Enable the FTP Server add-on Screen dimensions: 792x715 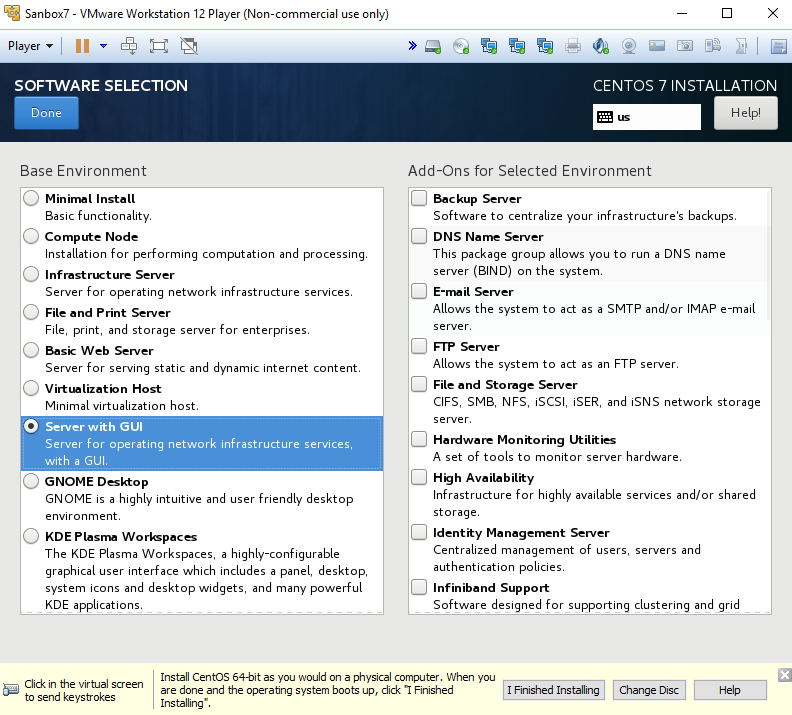[x=419, y=346]
